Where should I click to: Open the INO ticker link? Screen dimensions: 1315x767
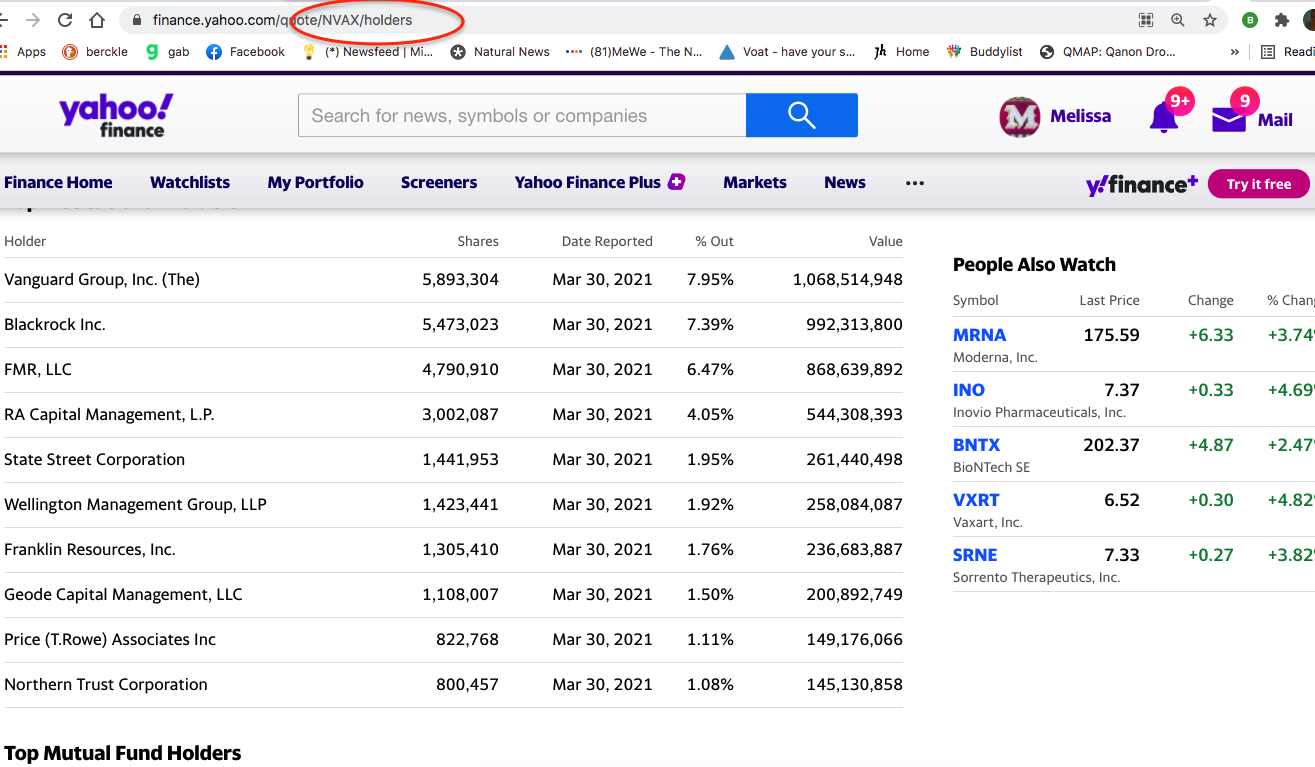tap(969, 390)
